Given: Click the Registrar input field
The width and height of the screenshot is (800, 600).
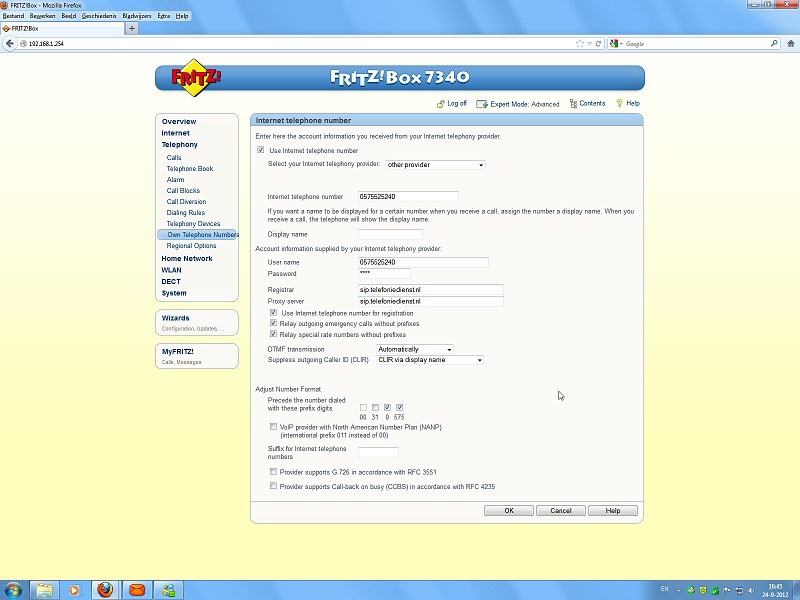Looking at the screenshot, I should pyautogui.click(x=431, y=290).
